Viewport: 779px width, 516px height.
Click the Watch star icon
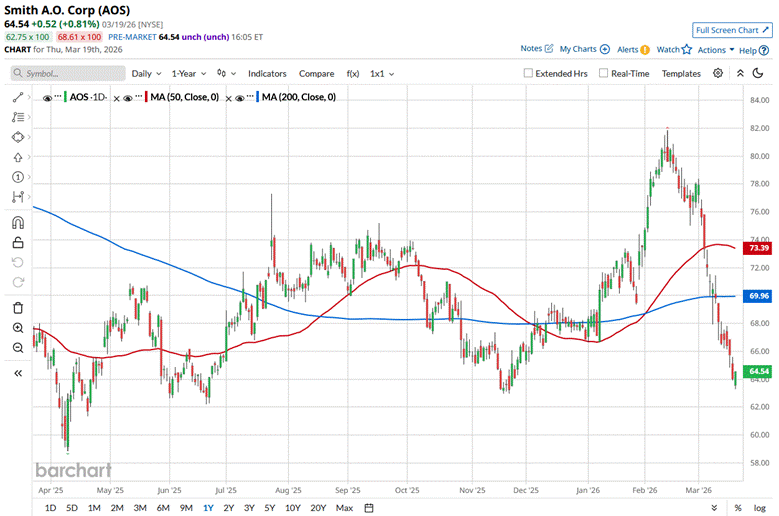(x=687, y=49)
